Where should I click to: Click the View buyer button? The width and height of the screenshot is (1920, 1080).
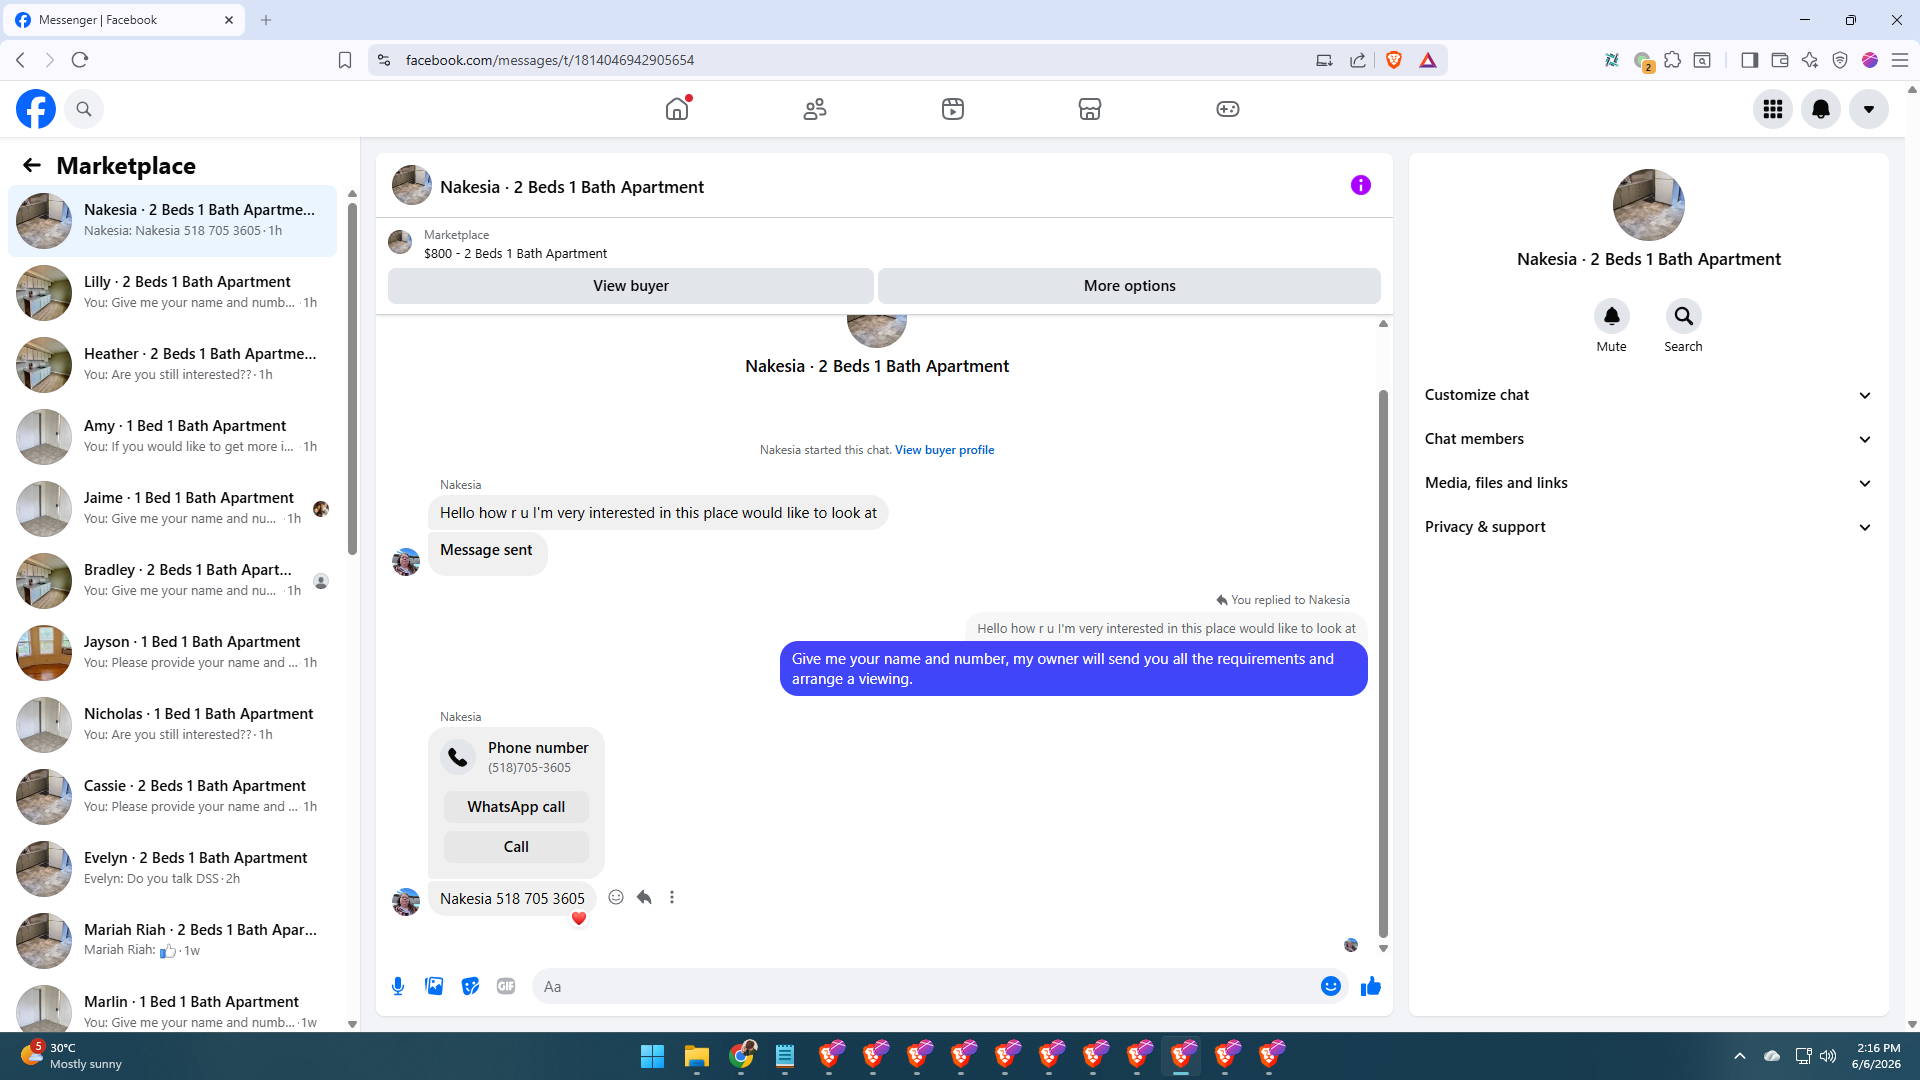click(631, 286)
